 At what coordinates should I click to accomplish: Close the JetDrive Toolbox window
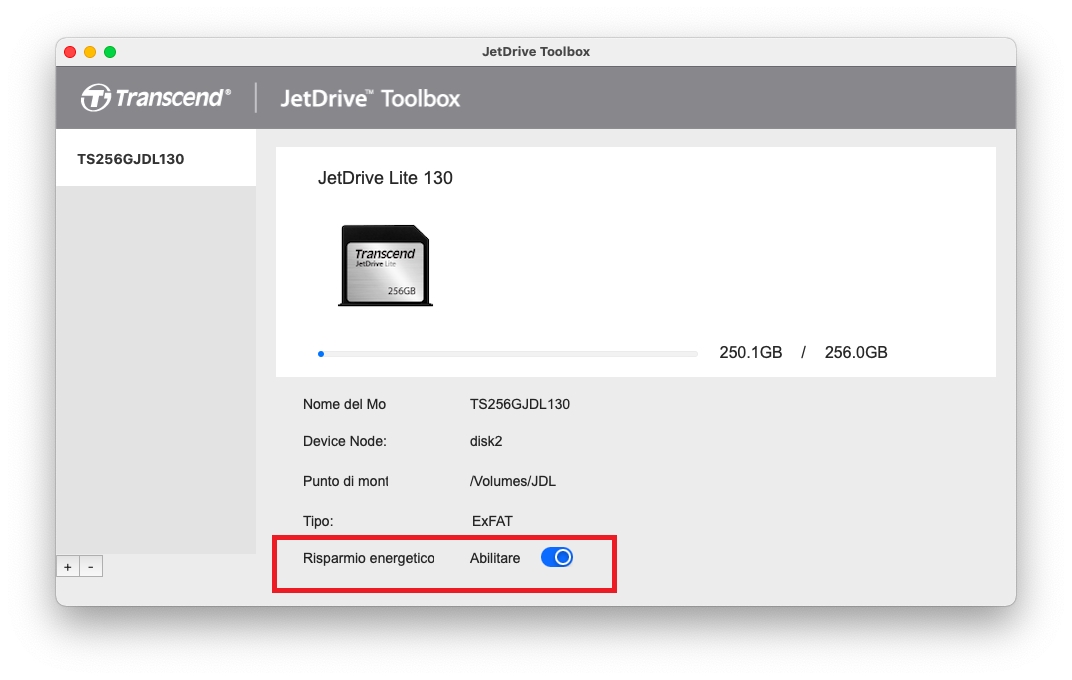click(70, 52)
